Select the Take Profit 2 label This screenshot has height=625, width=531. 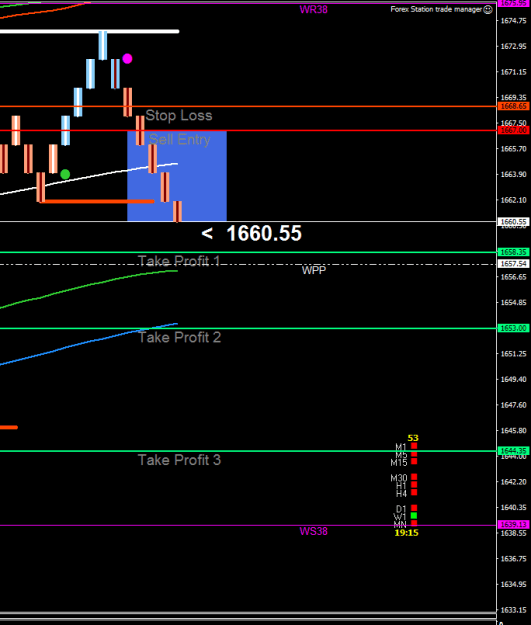coord(179,337)
